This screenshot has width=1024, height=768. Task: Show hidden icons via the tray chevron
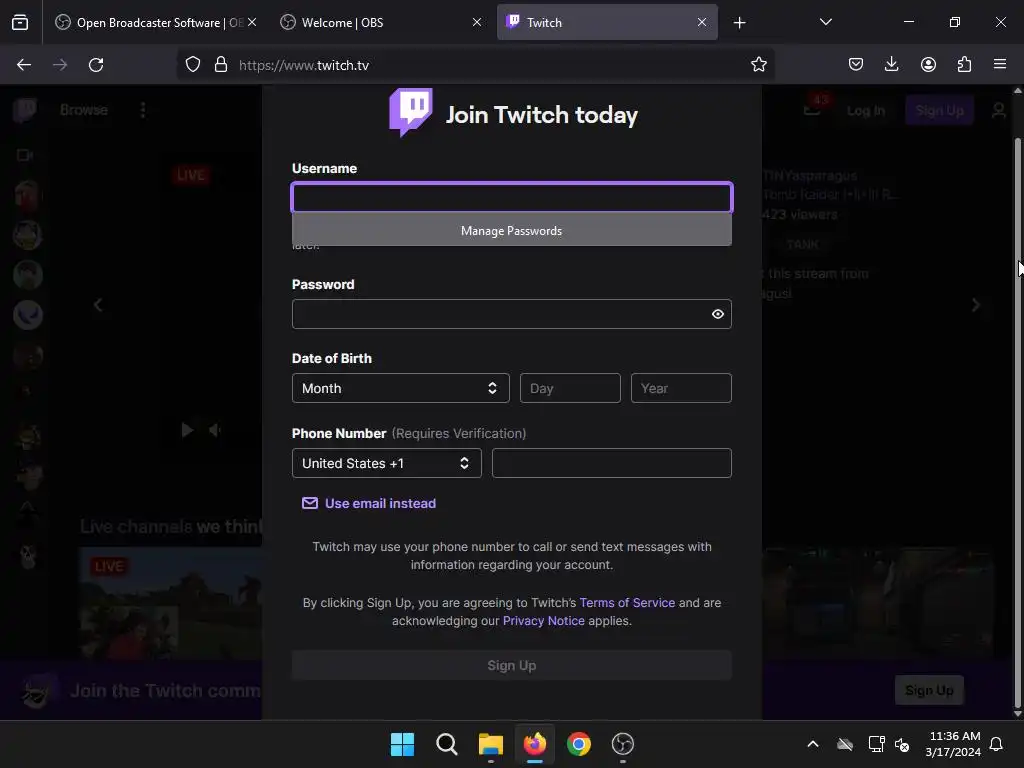click(x=813, y=744)
